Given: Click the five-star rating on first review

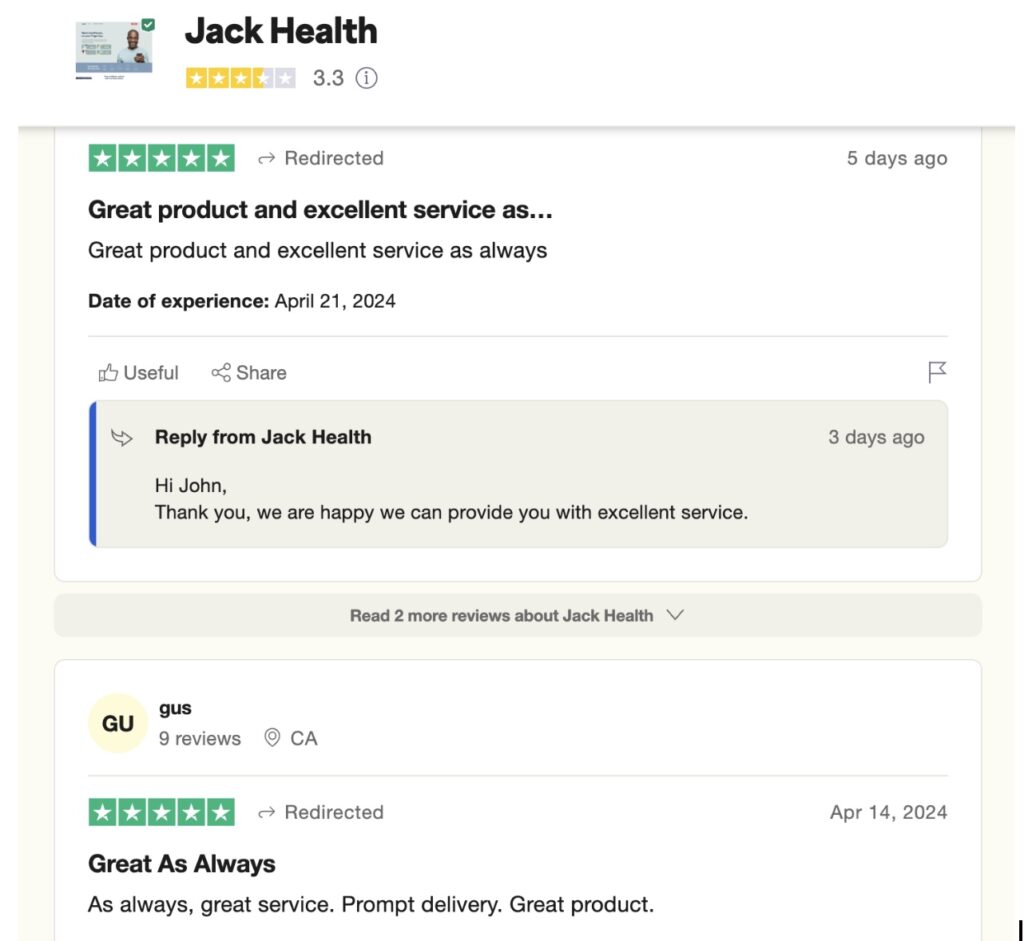Looking at the screenshot, I should 161,159.
